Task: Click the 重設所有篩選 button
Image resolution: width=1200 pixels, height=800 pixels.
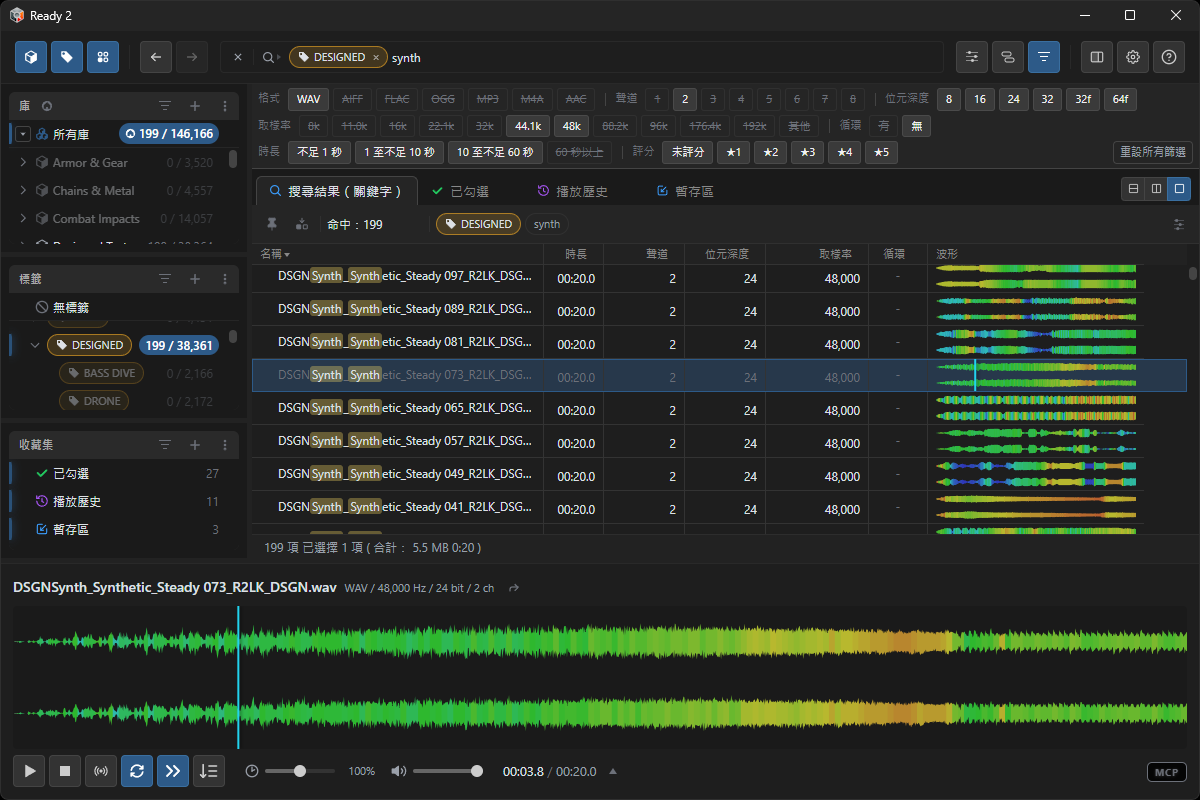Action: coord(1152,152)
